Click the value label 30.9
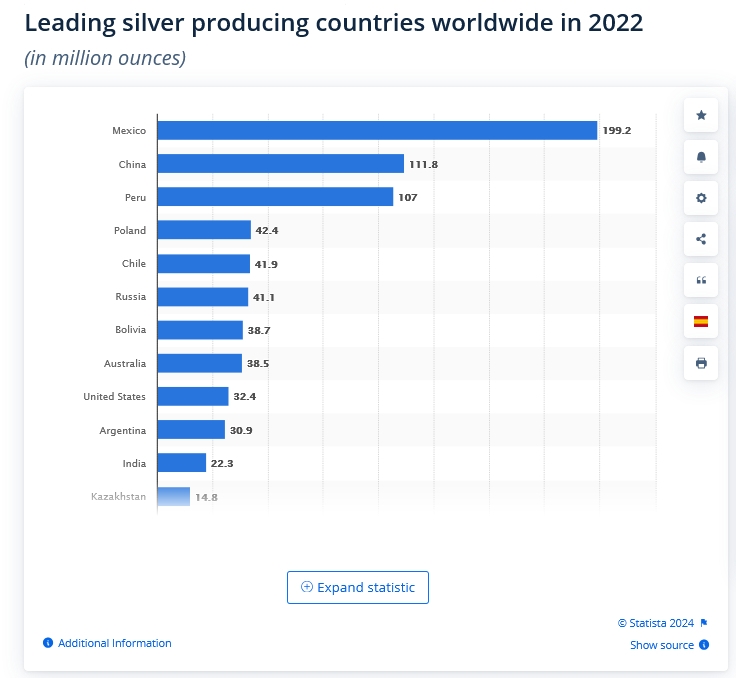The width and height of the screenshot is (736, 678). 241,430
